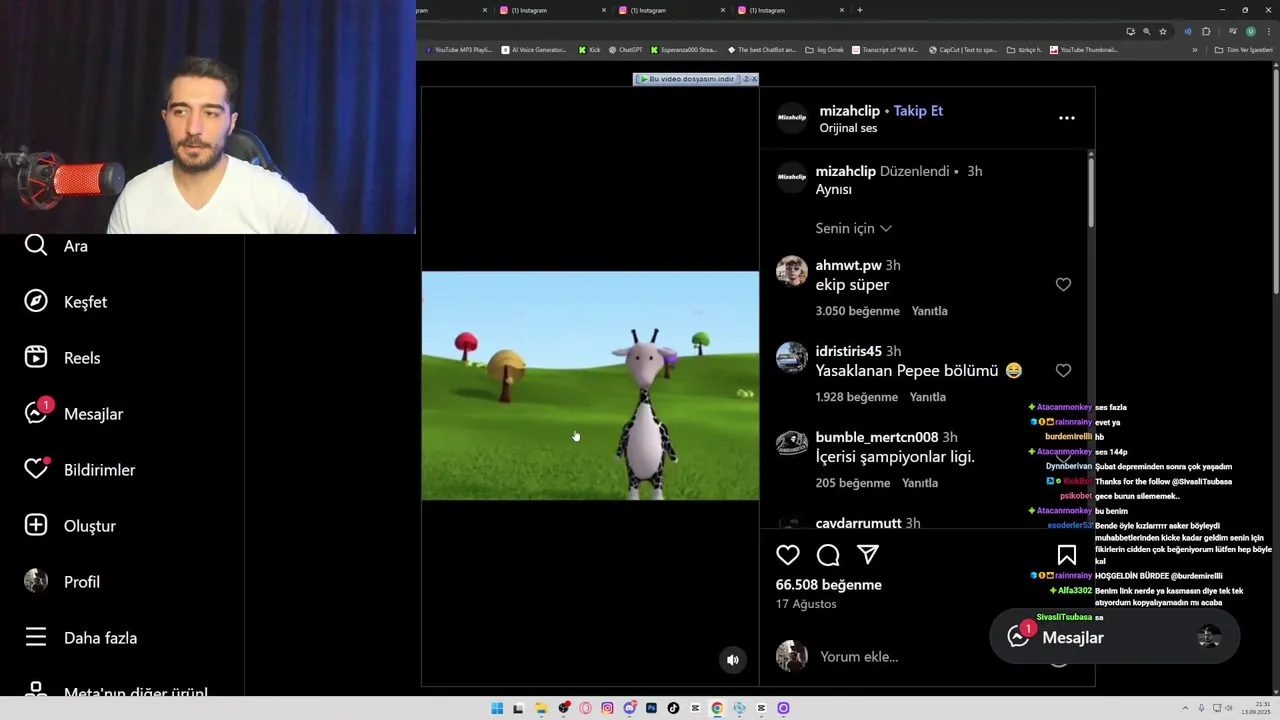This screenshot has width=1280, height=720.
Task: Open a new browser tab
Action: [860, 10]
